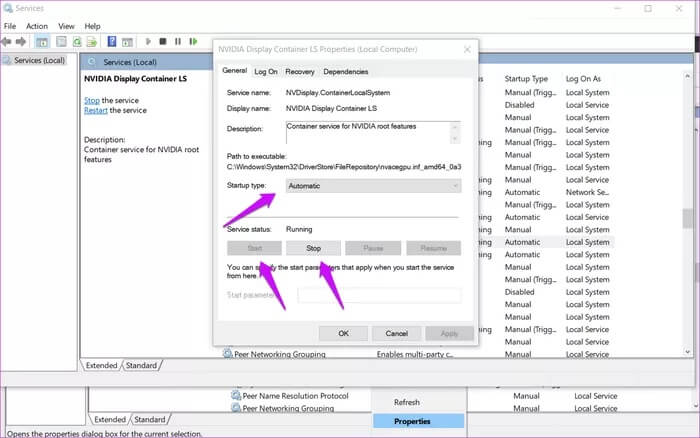Click the Extended tab in background window

tap(110, 419)
